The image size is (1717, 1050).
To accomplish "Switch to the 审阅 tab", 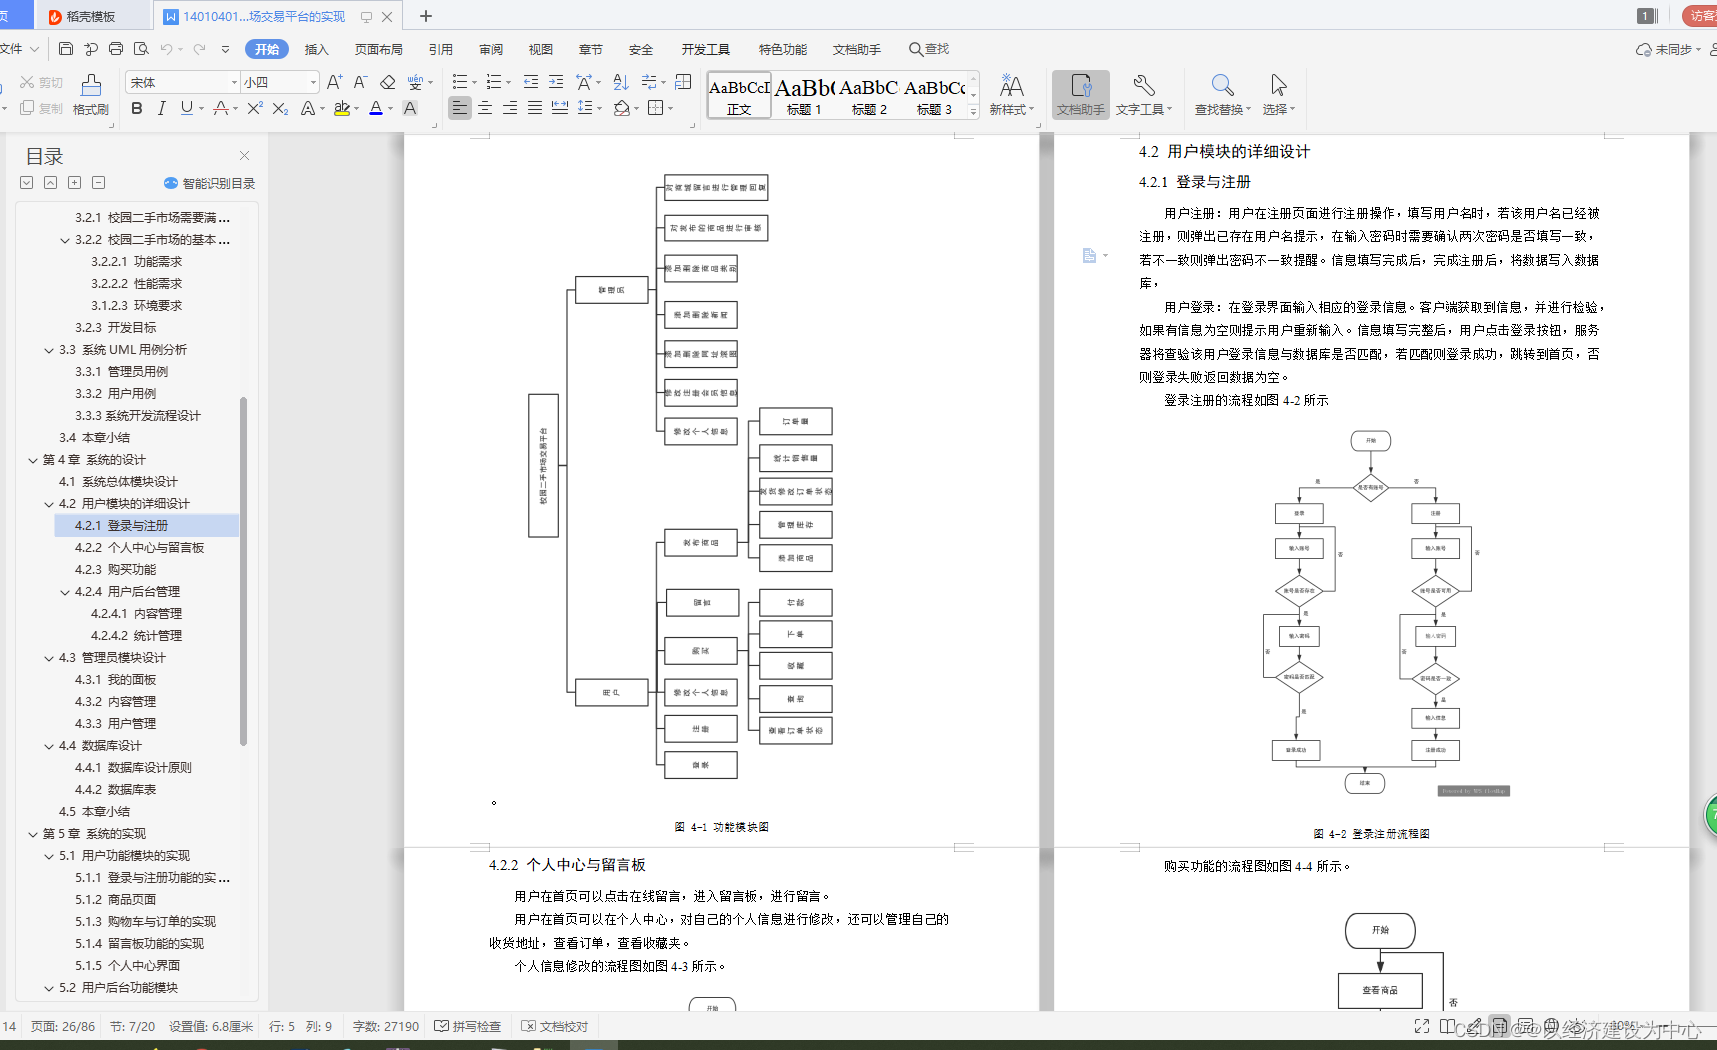I will pos(491,49).
